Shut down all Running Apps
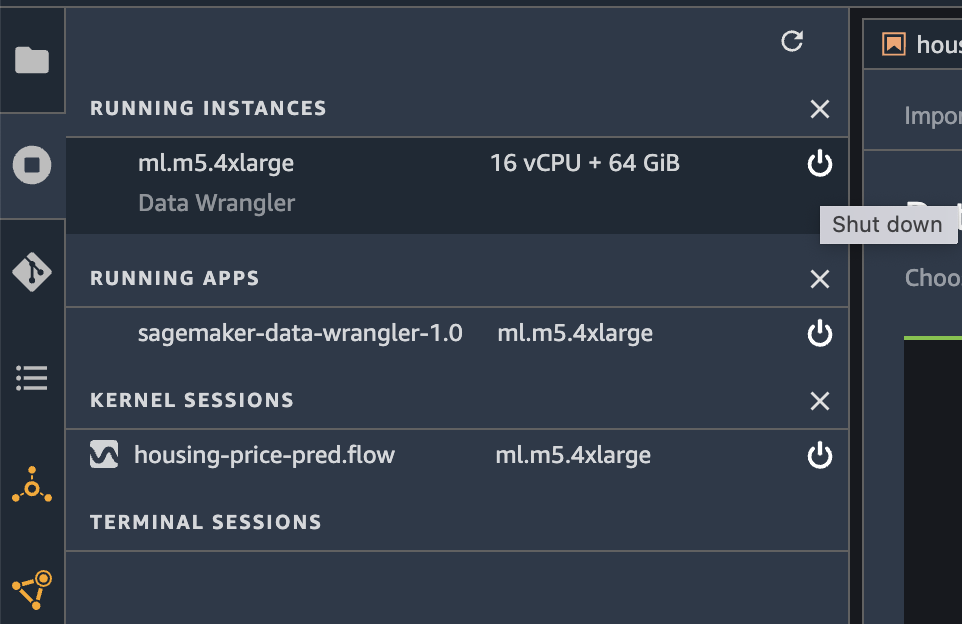 click(x=820, y=279)
